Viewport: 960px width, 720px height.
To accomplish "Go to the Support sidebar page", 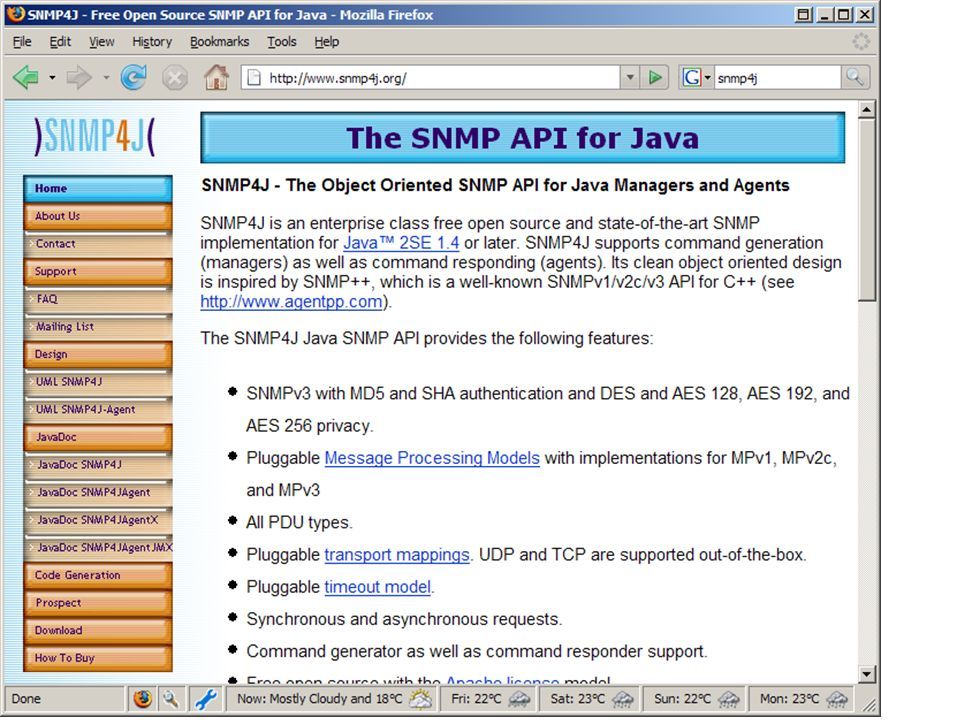I will click(98, 271).
